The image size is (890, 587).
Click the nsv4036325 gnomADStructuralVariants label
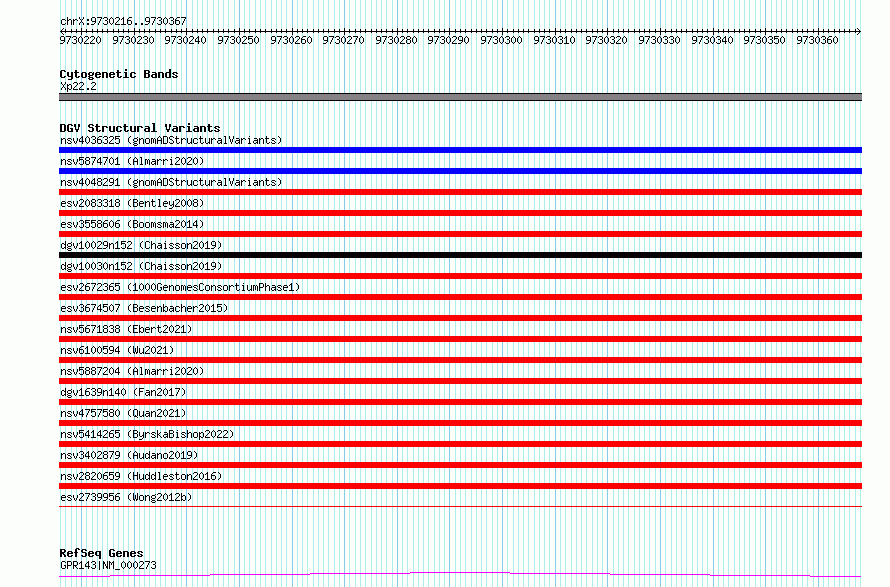tap(171, 140)
